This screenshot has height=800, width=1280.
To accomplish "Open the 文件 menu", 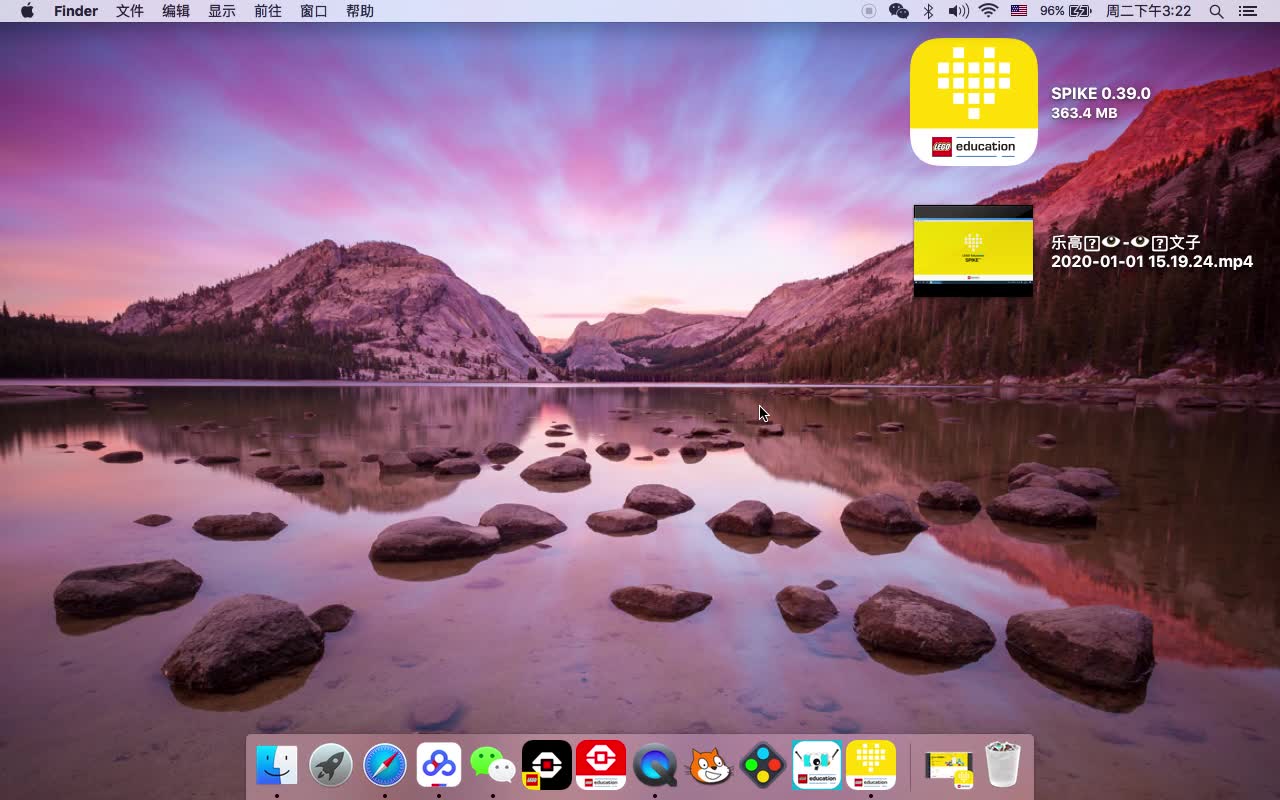I will click(x=130, y=11).
